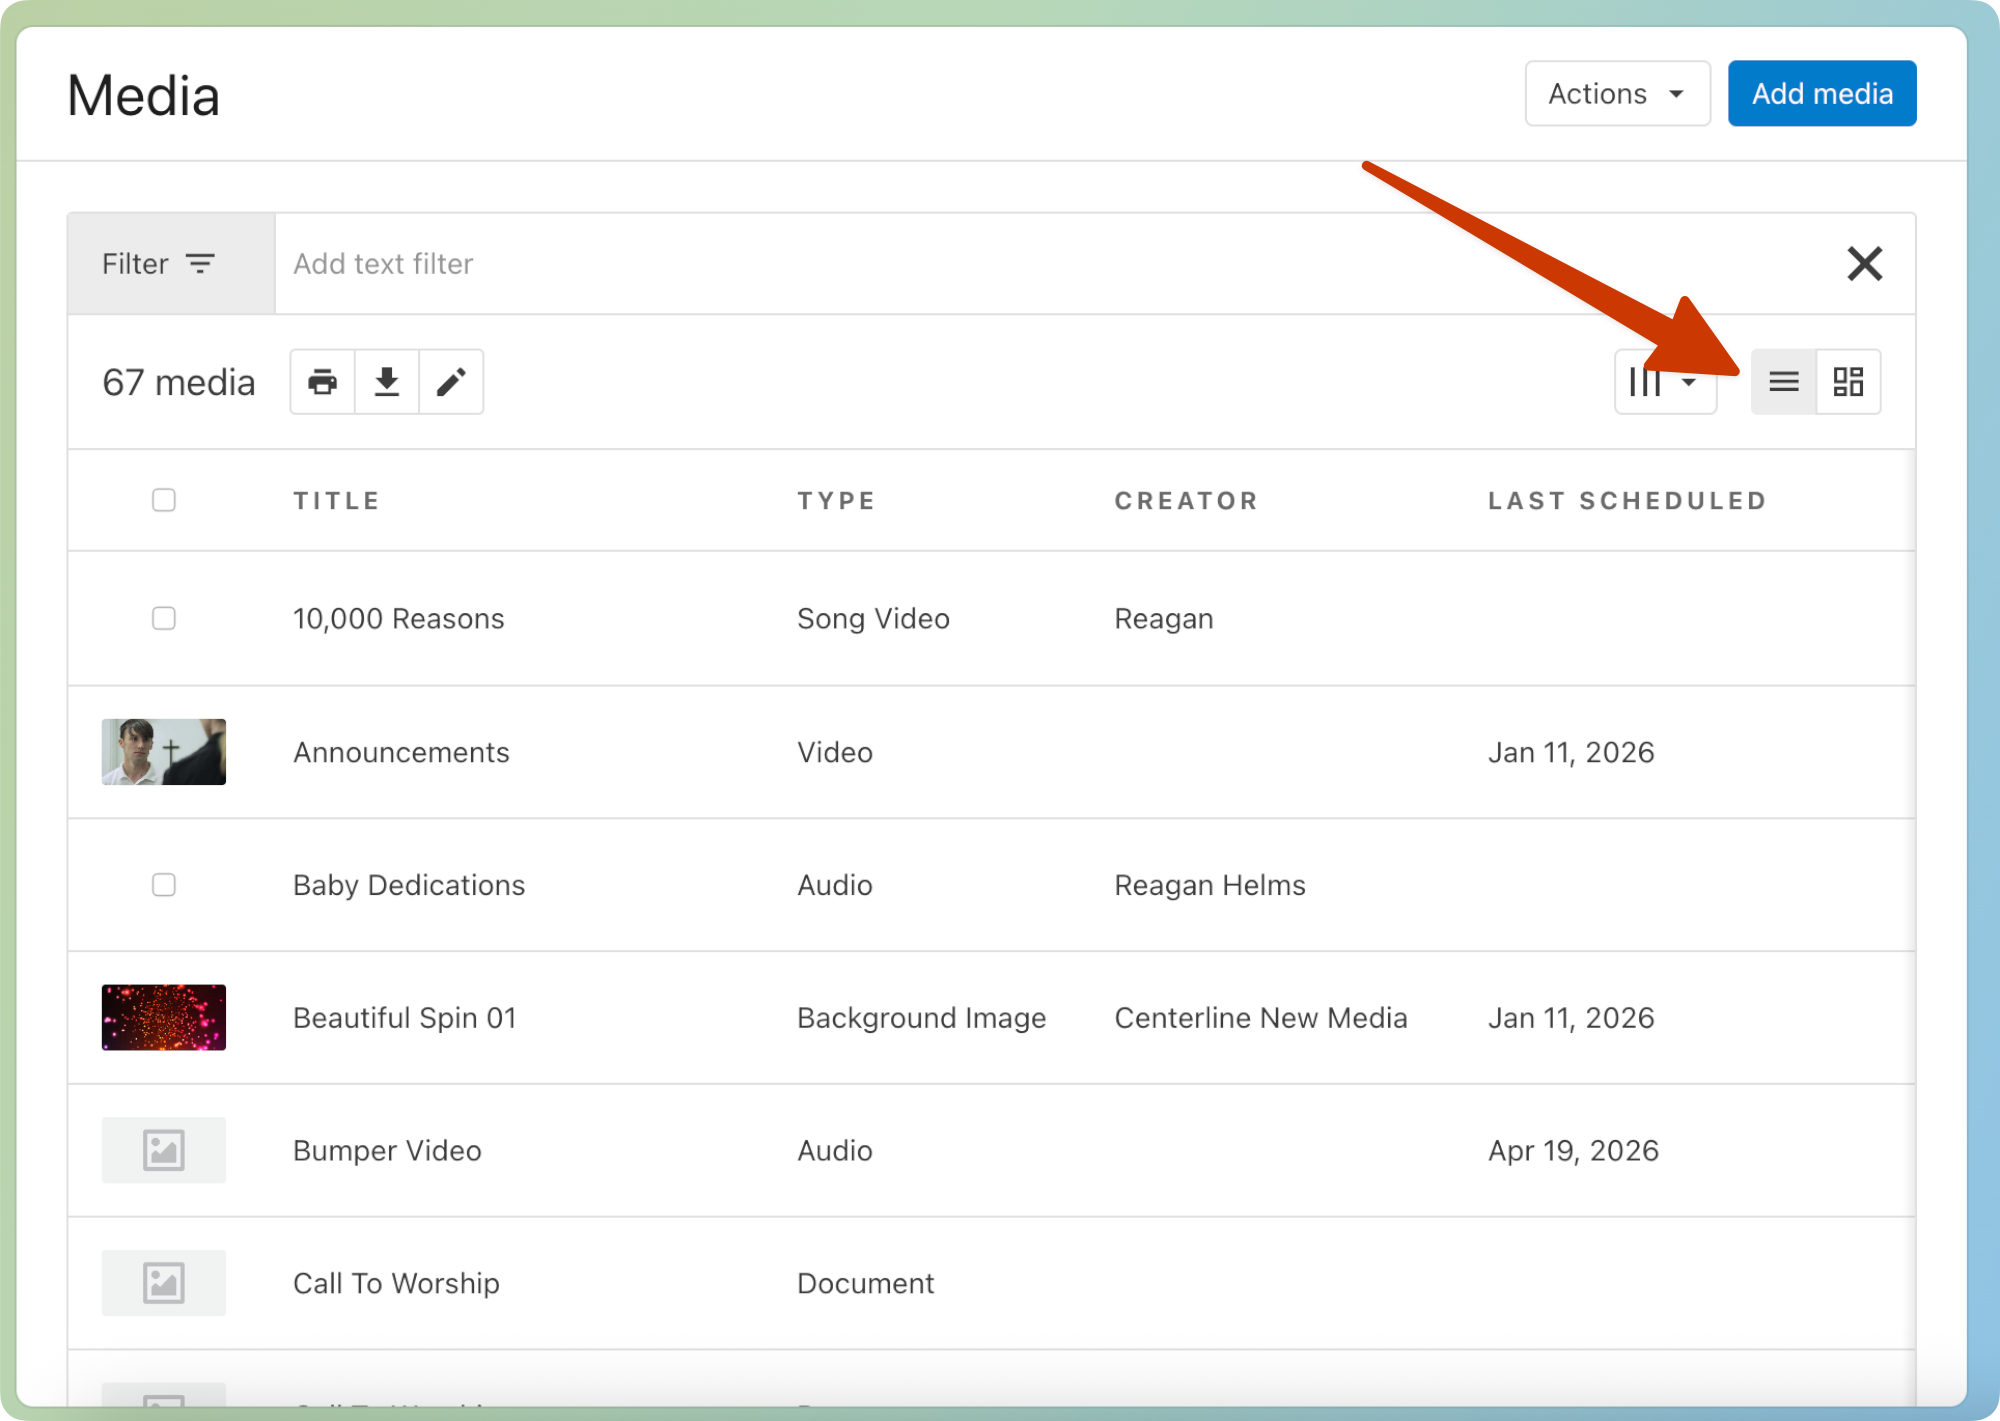Clear filter with the X icon
The image size is (2000, 1421).
[1864, 264]
